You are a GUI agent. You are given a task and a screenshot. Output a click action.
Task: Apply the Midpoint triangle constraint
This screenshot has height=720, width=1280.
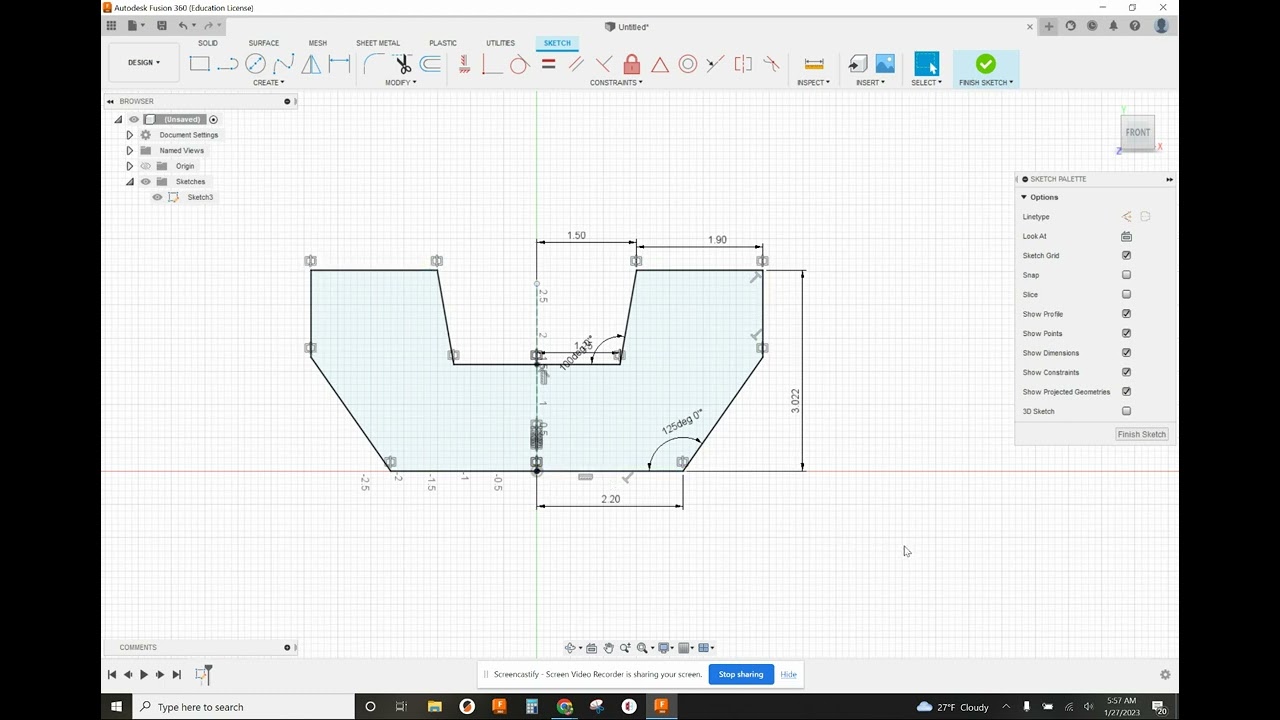pyautogui.click(x=660, y=64)
